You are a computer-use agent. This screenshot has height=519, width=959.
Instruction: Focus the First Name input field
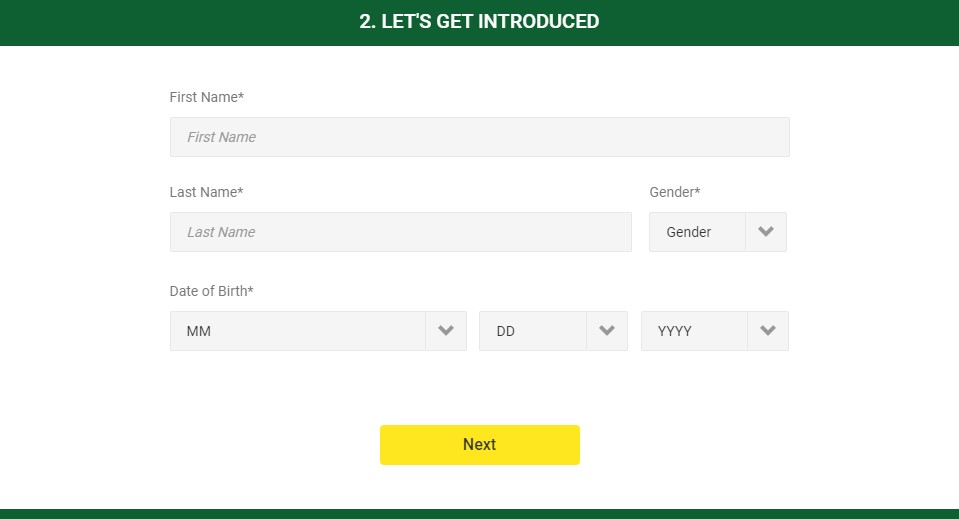pos(480,137)
